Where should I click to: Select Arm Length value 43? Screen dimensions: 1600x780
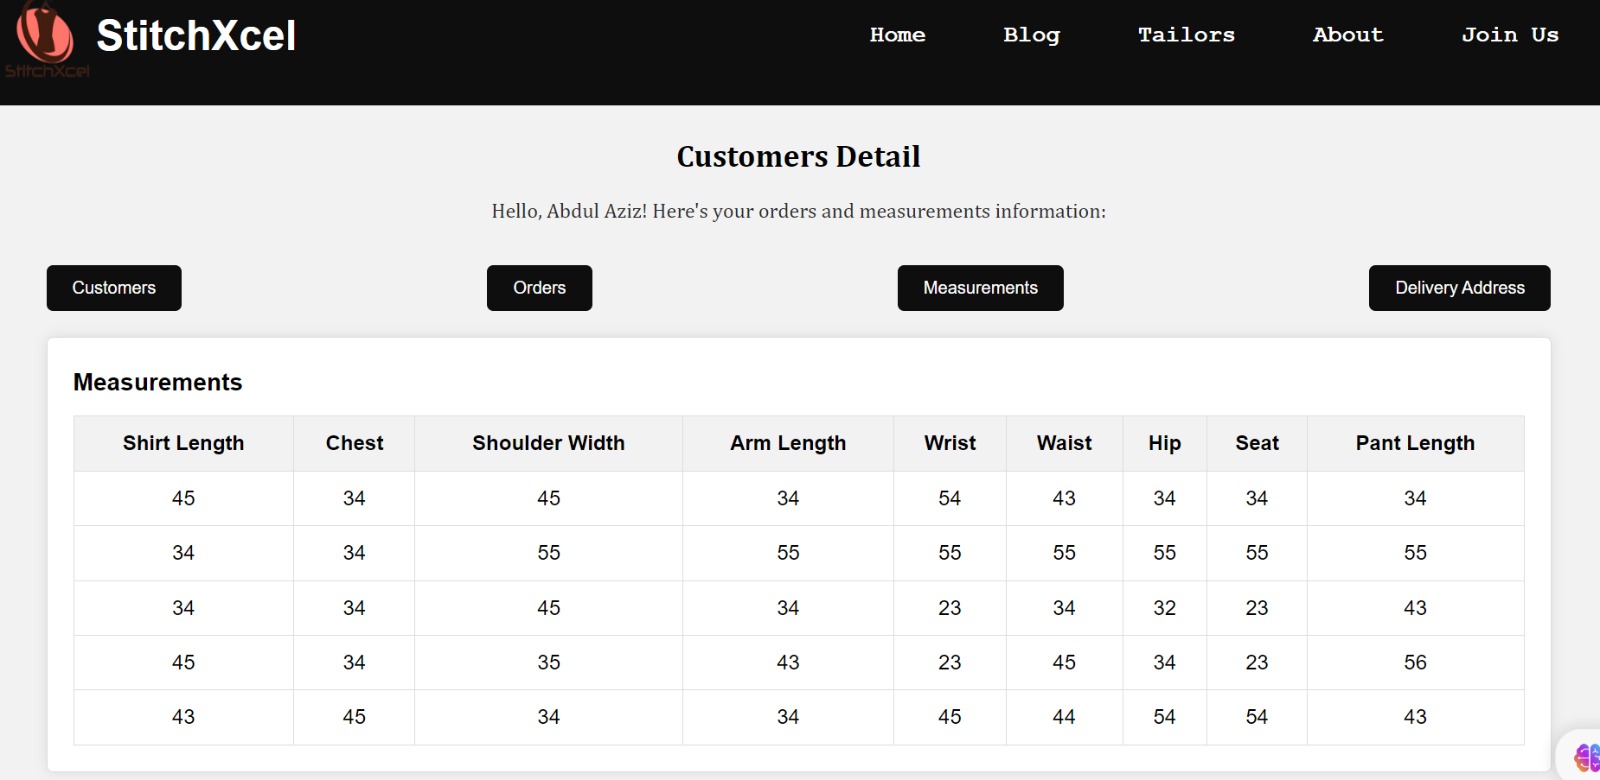tap(788, 662)
